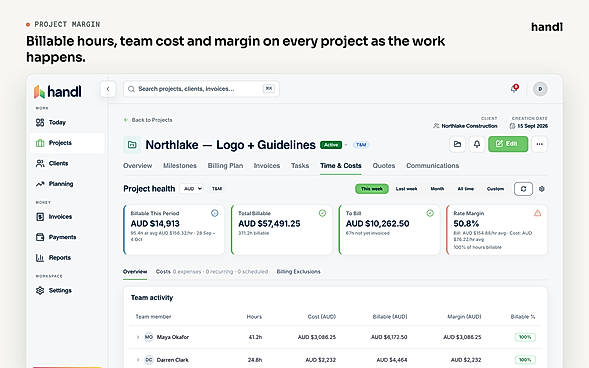Open Projects in the sidebar
Viewport: 589px width, 368px height.
coord(67,143)
